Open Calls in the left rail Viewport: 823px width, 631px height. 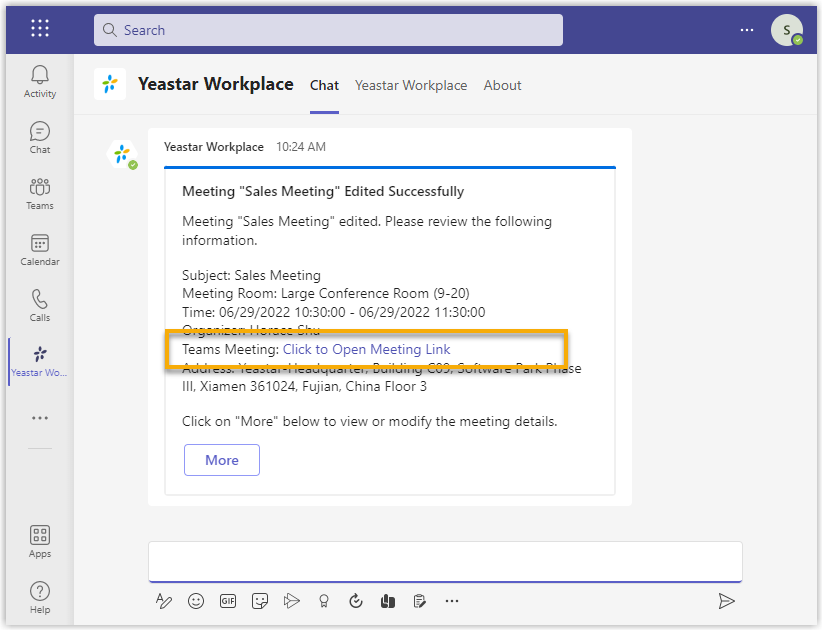point(40,305)
